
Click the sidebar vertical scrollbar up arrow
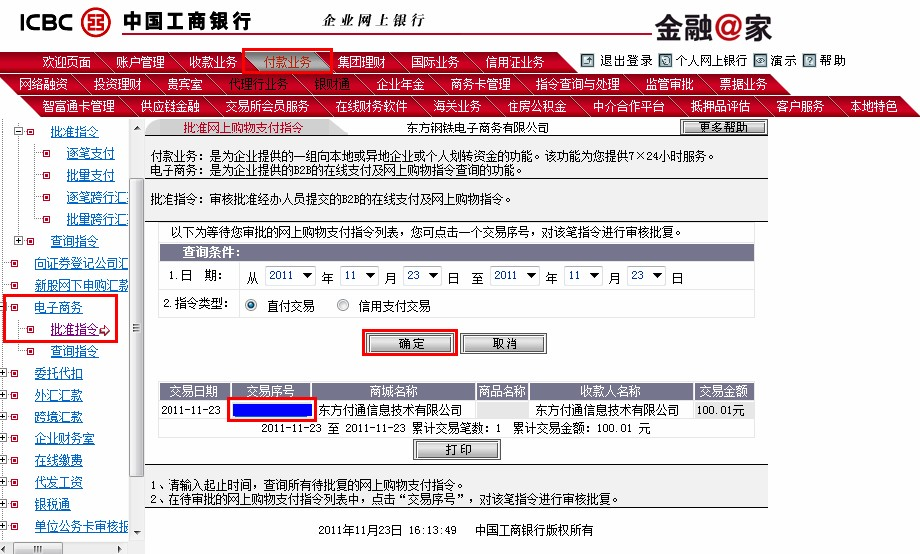137,127
